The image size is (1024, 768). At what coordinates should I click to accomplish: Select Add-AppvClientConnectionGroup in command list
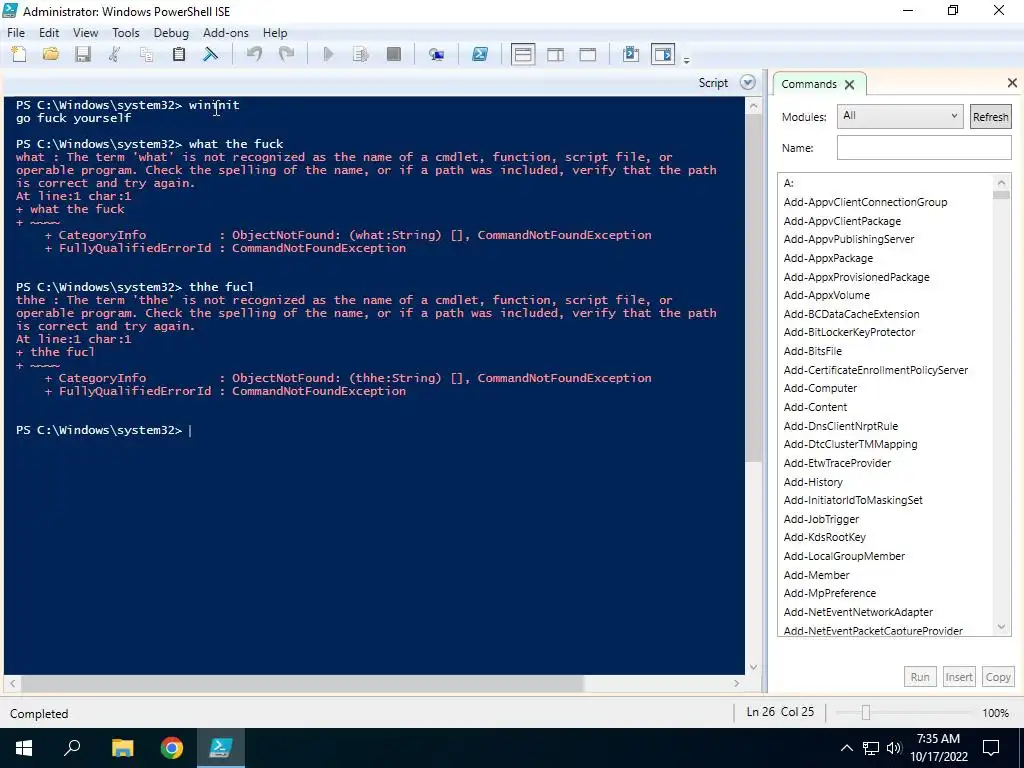point(865,202)
